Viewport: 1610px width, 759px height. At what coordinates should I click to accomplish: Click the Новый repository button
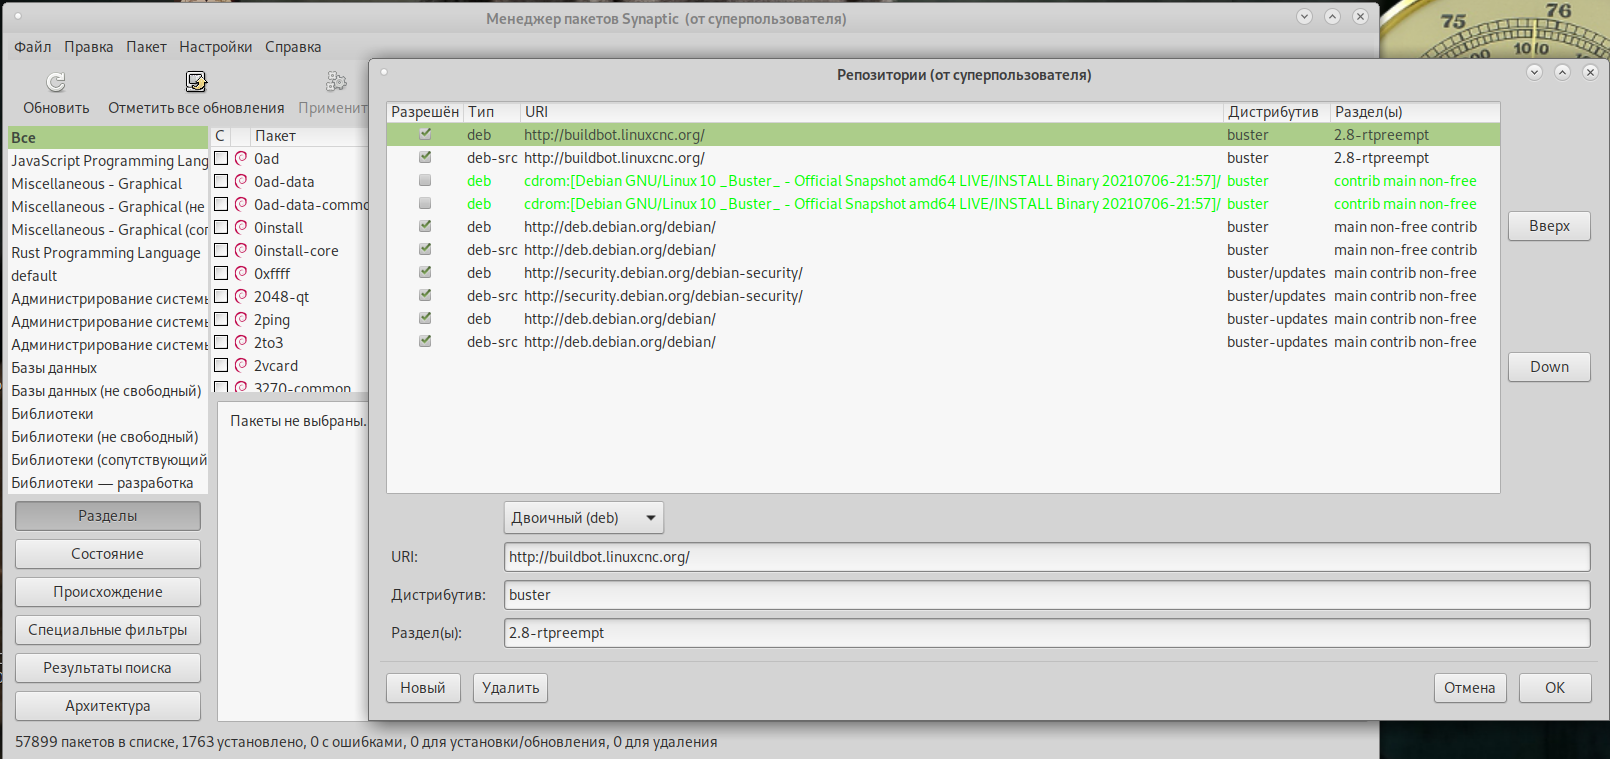coord(423,688)
